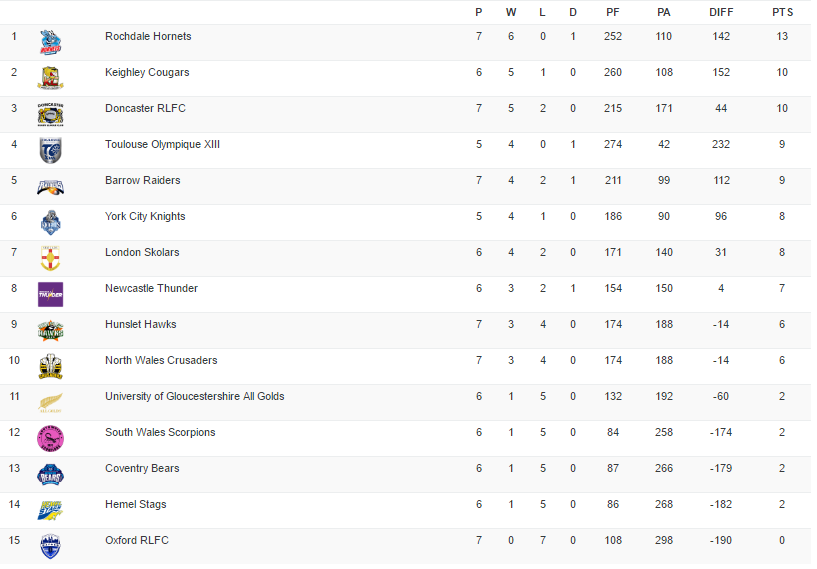The height and width of the screenshot is (569, 817).
Task: Click the Toulouse Olympique XIII crest
Action: point(51,150)
